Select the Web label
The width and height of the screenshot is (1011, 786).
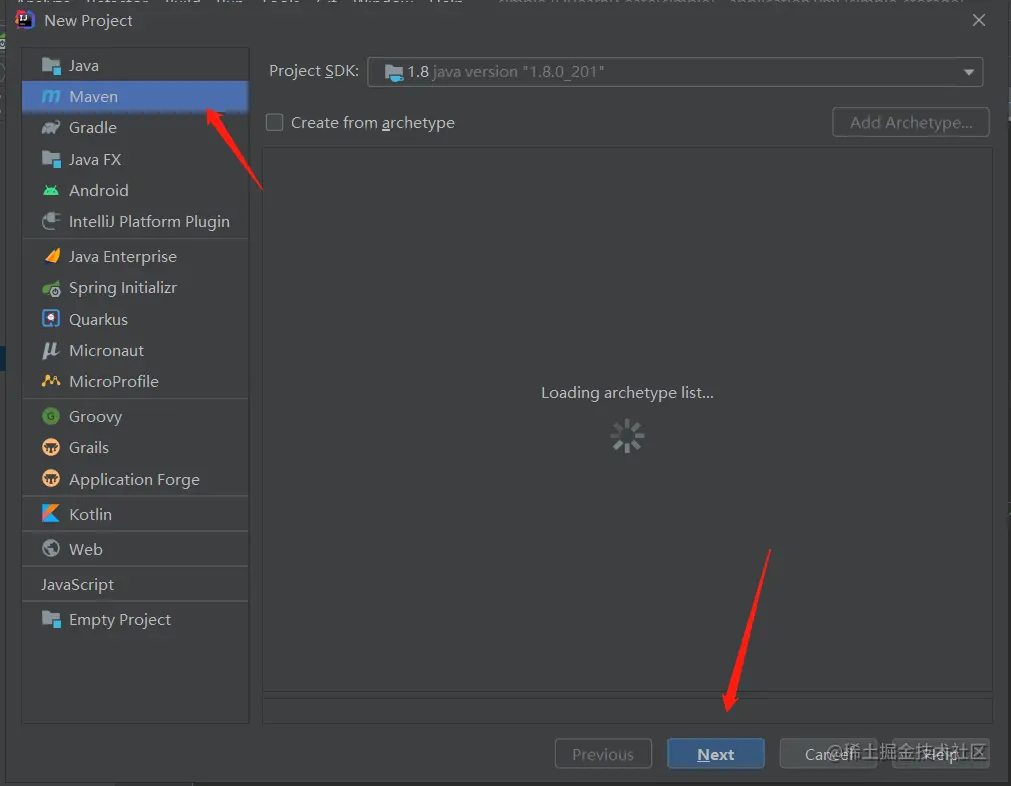86,549
